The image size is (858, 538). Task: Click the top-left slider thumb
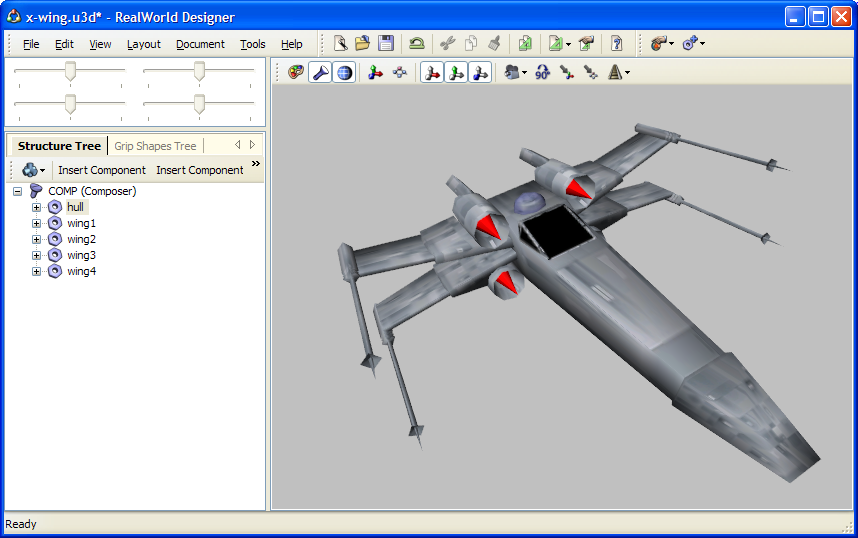(70, 72)
